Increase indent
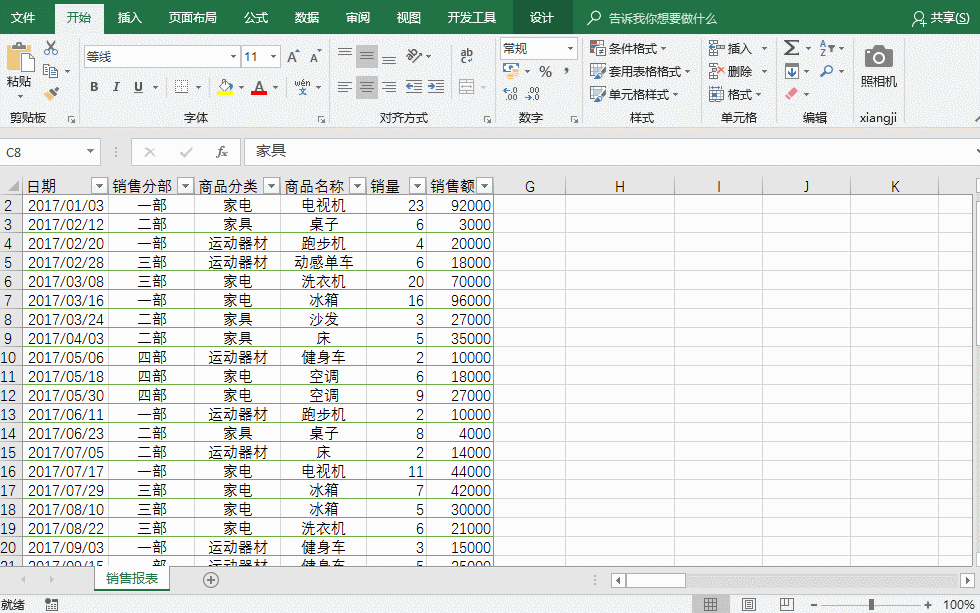 tap(436, 87)
